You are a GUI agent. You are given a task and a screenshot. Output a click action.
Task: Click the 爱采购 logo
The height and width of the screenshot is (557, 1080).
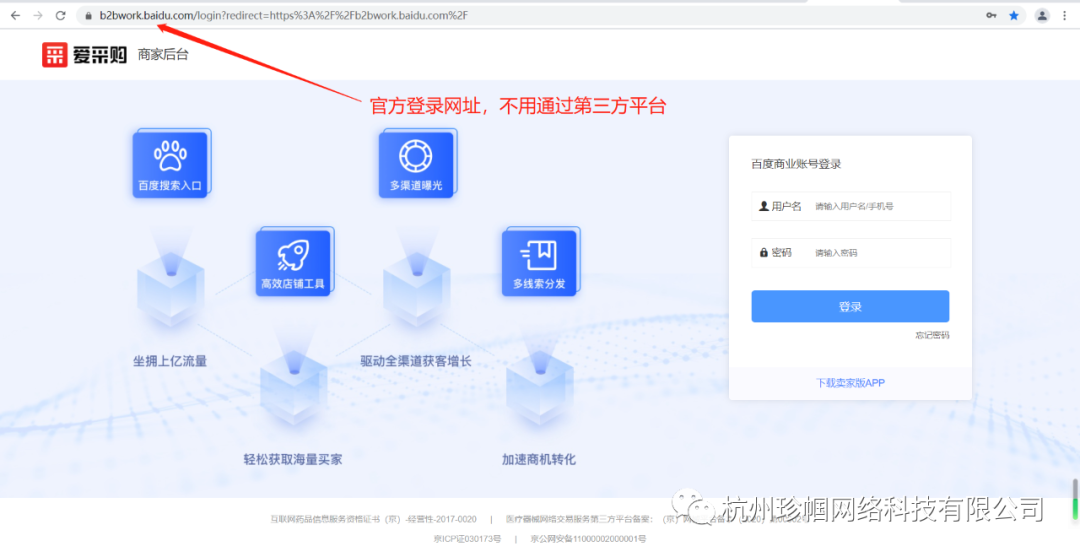pos(85,54)
